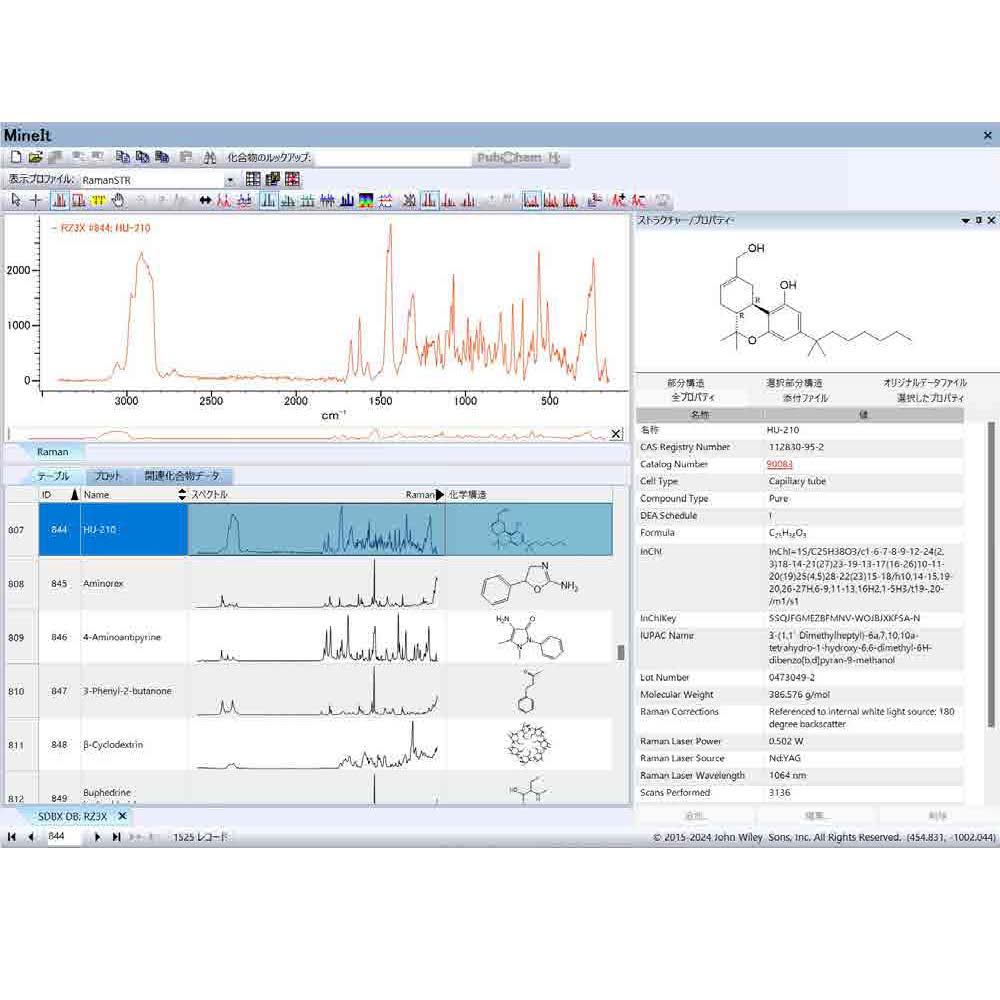
Task: Click the Raman arrow in spectrum column header
Action: pos(439,495)
